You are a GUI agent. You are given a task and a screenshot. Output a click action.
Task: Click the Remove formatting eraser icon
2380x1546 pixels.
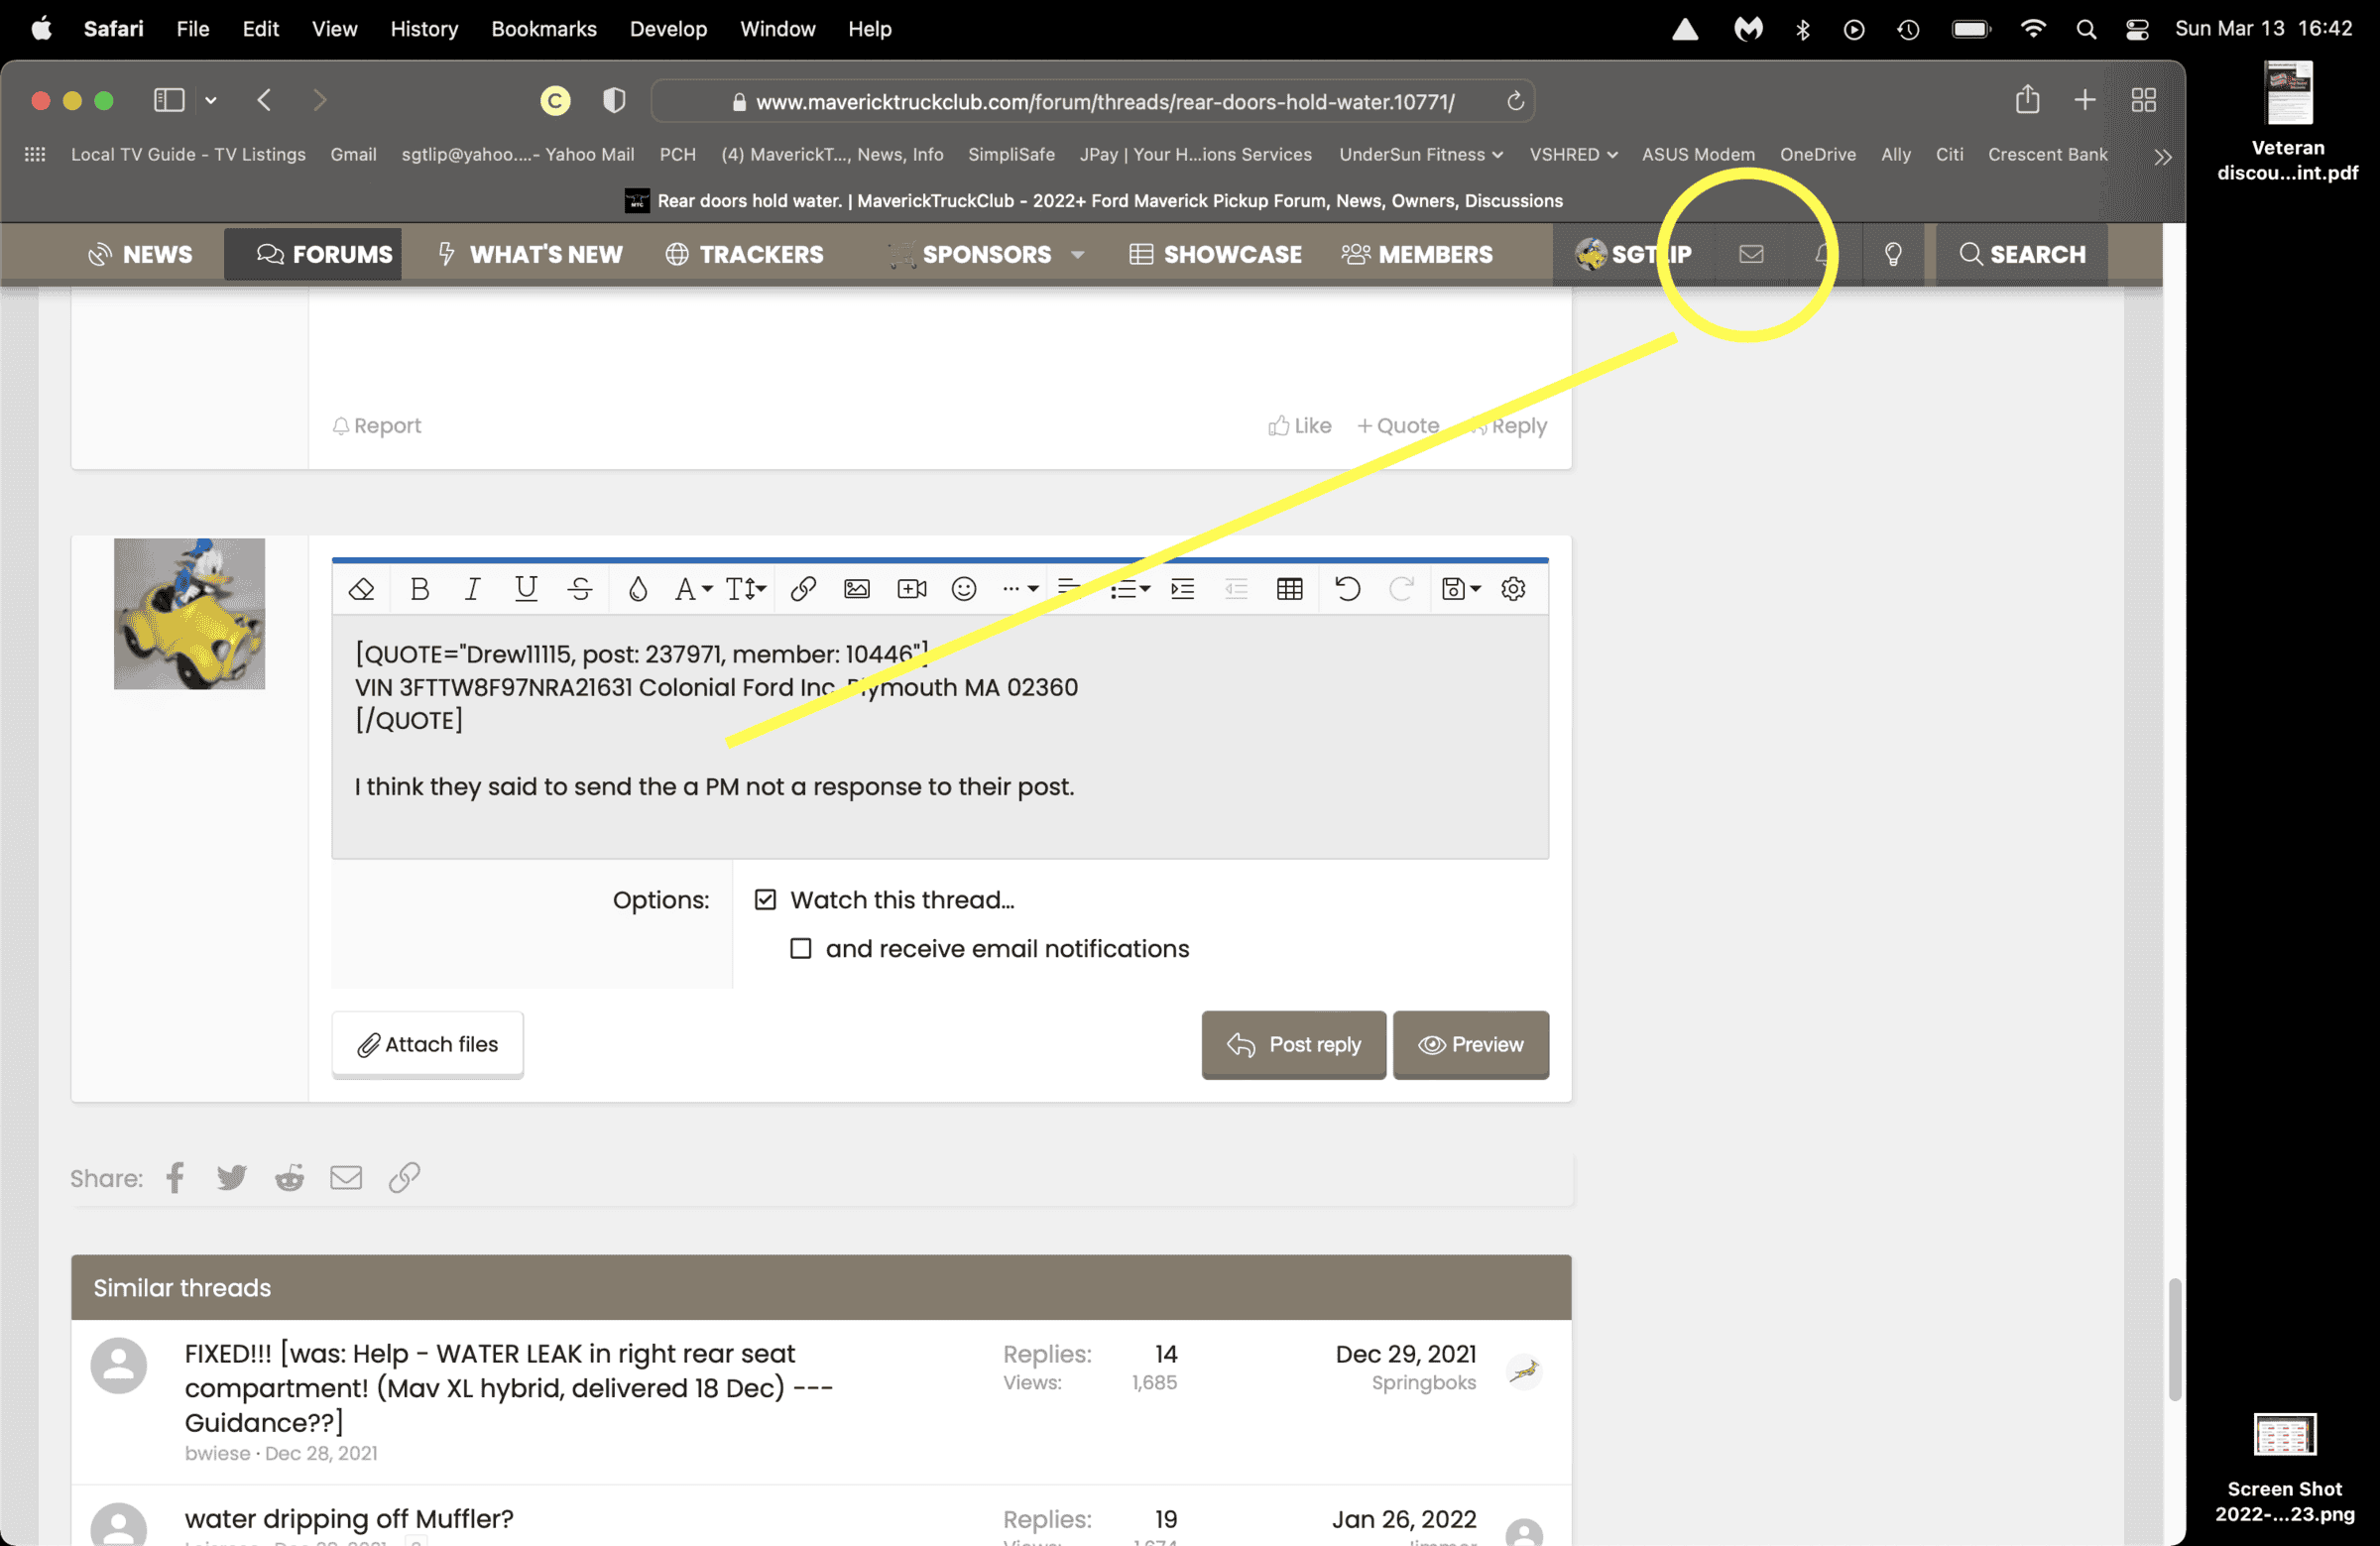361,589
